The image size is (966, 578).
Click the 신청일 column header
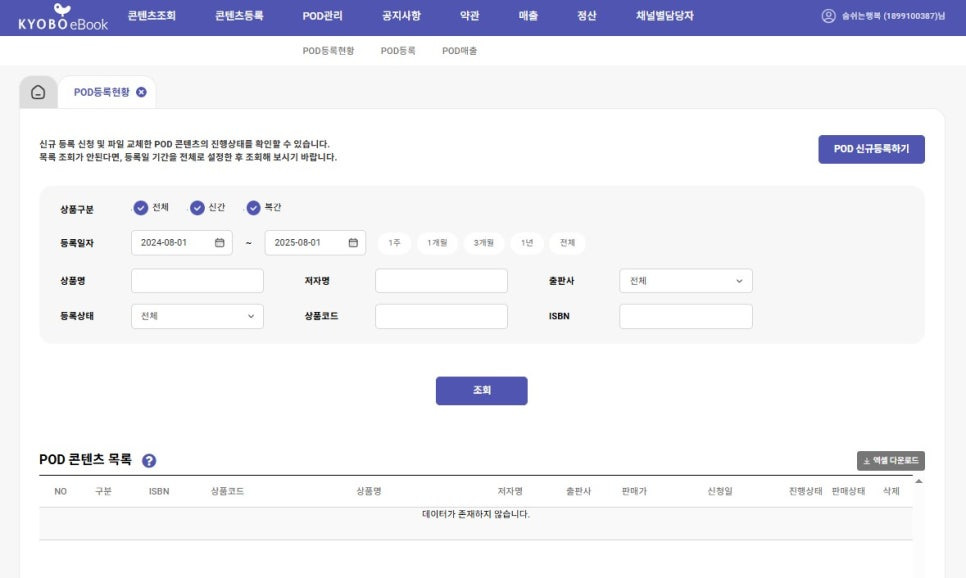point(720,491)
